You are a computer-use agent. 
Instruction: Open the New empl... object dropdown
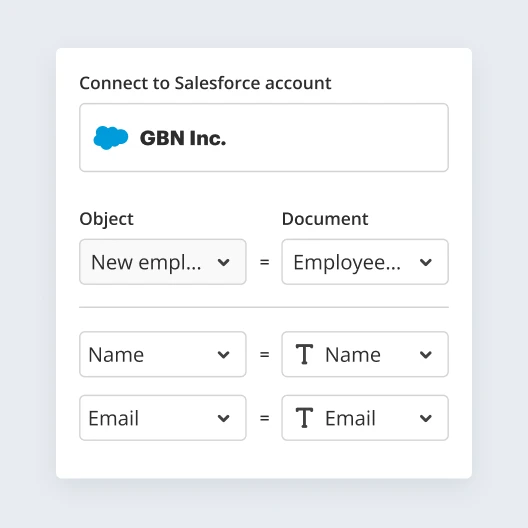point(163,262)
